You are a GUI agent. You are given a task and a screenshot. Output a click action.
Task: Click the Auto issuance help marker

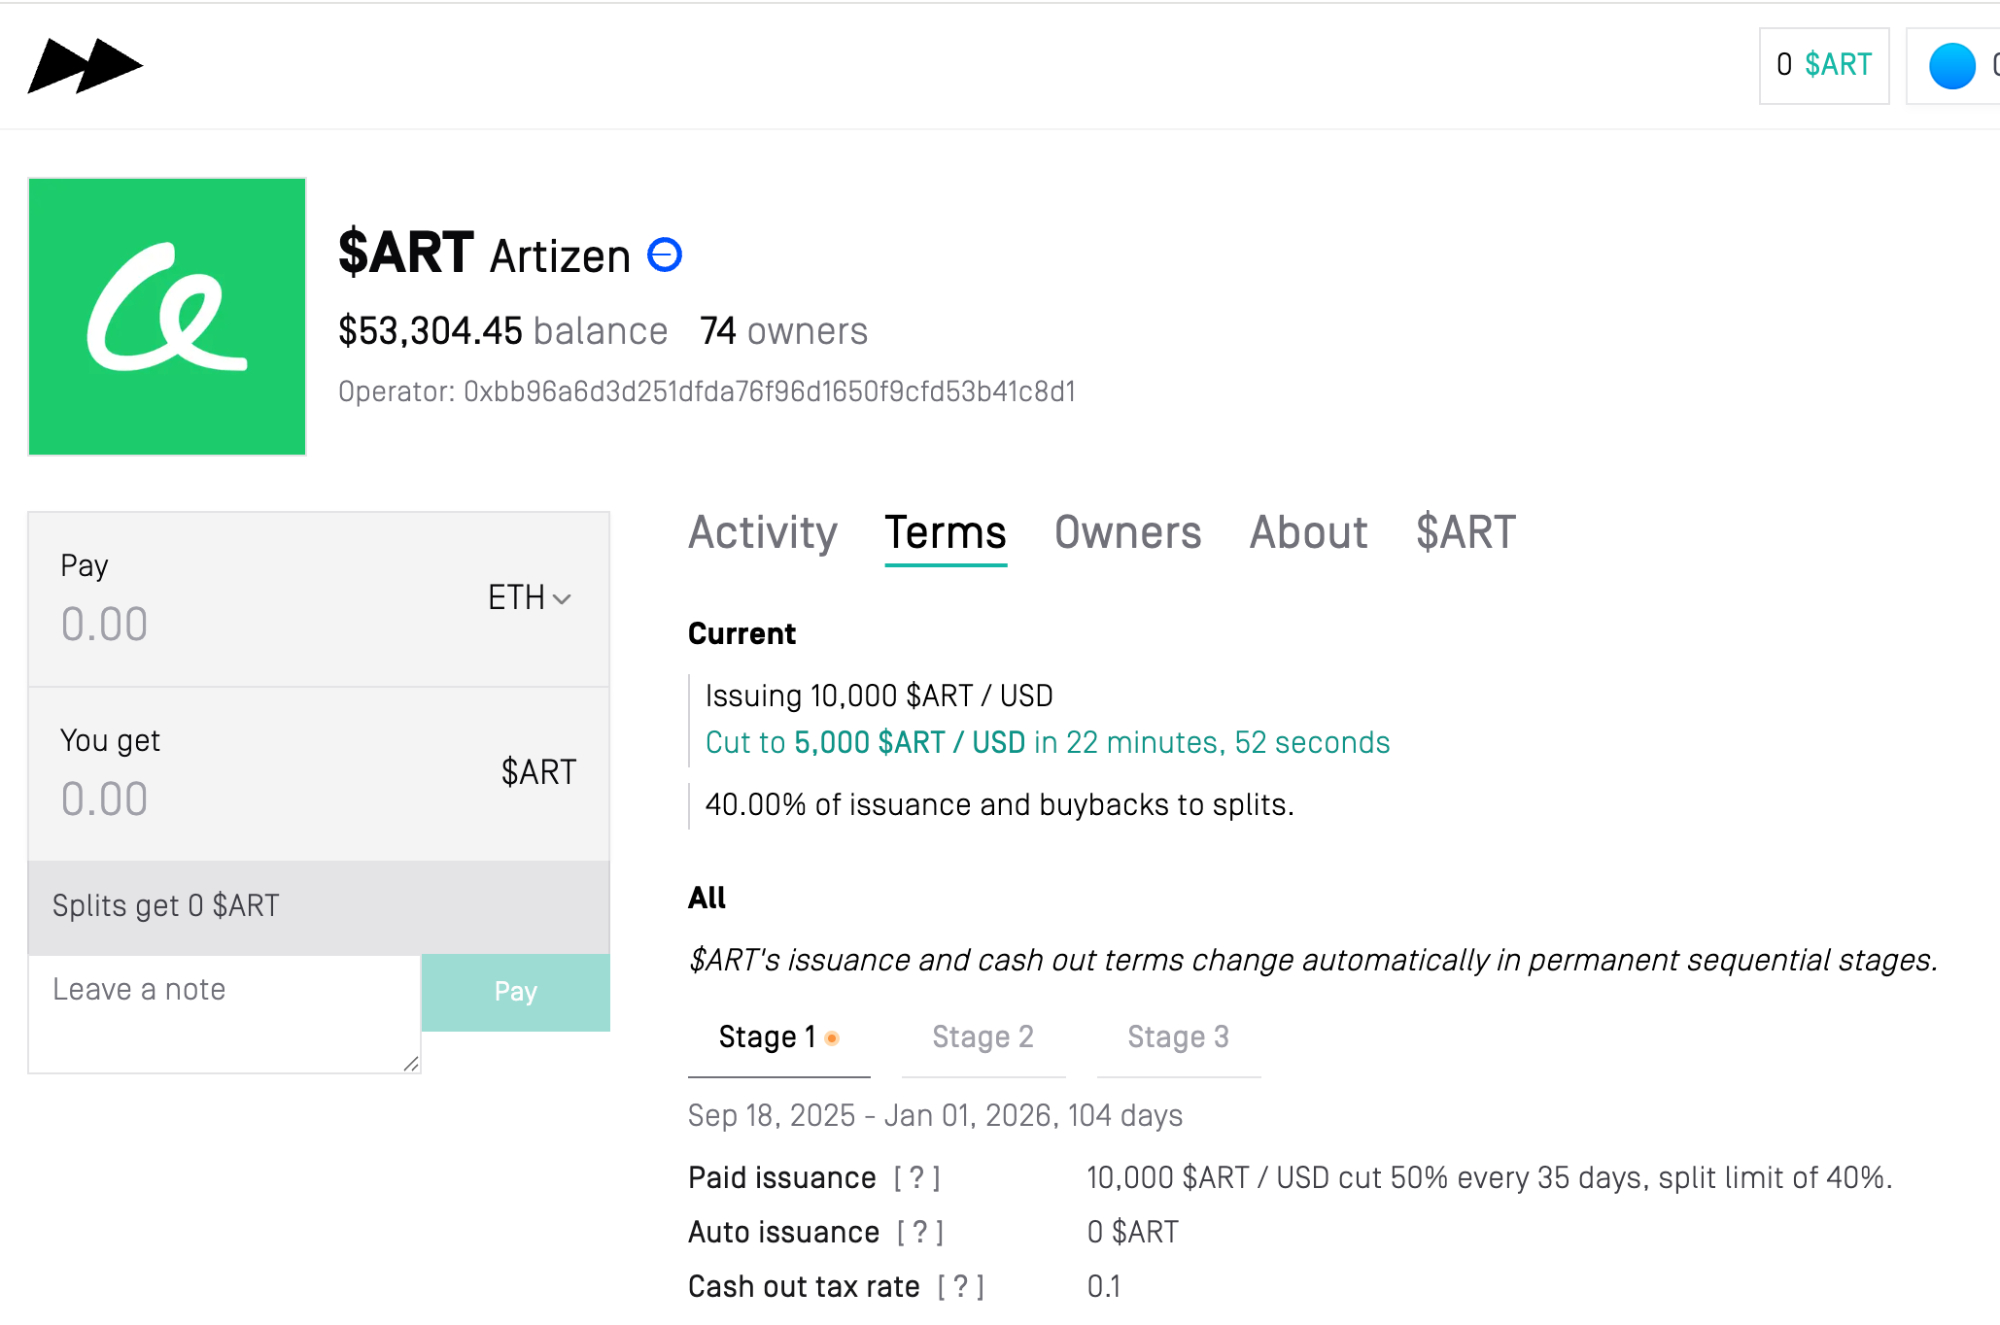point(920,1232)
